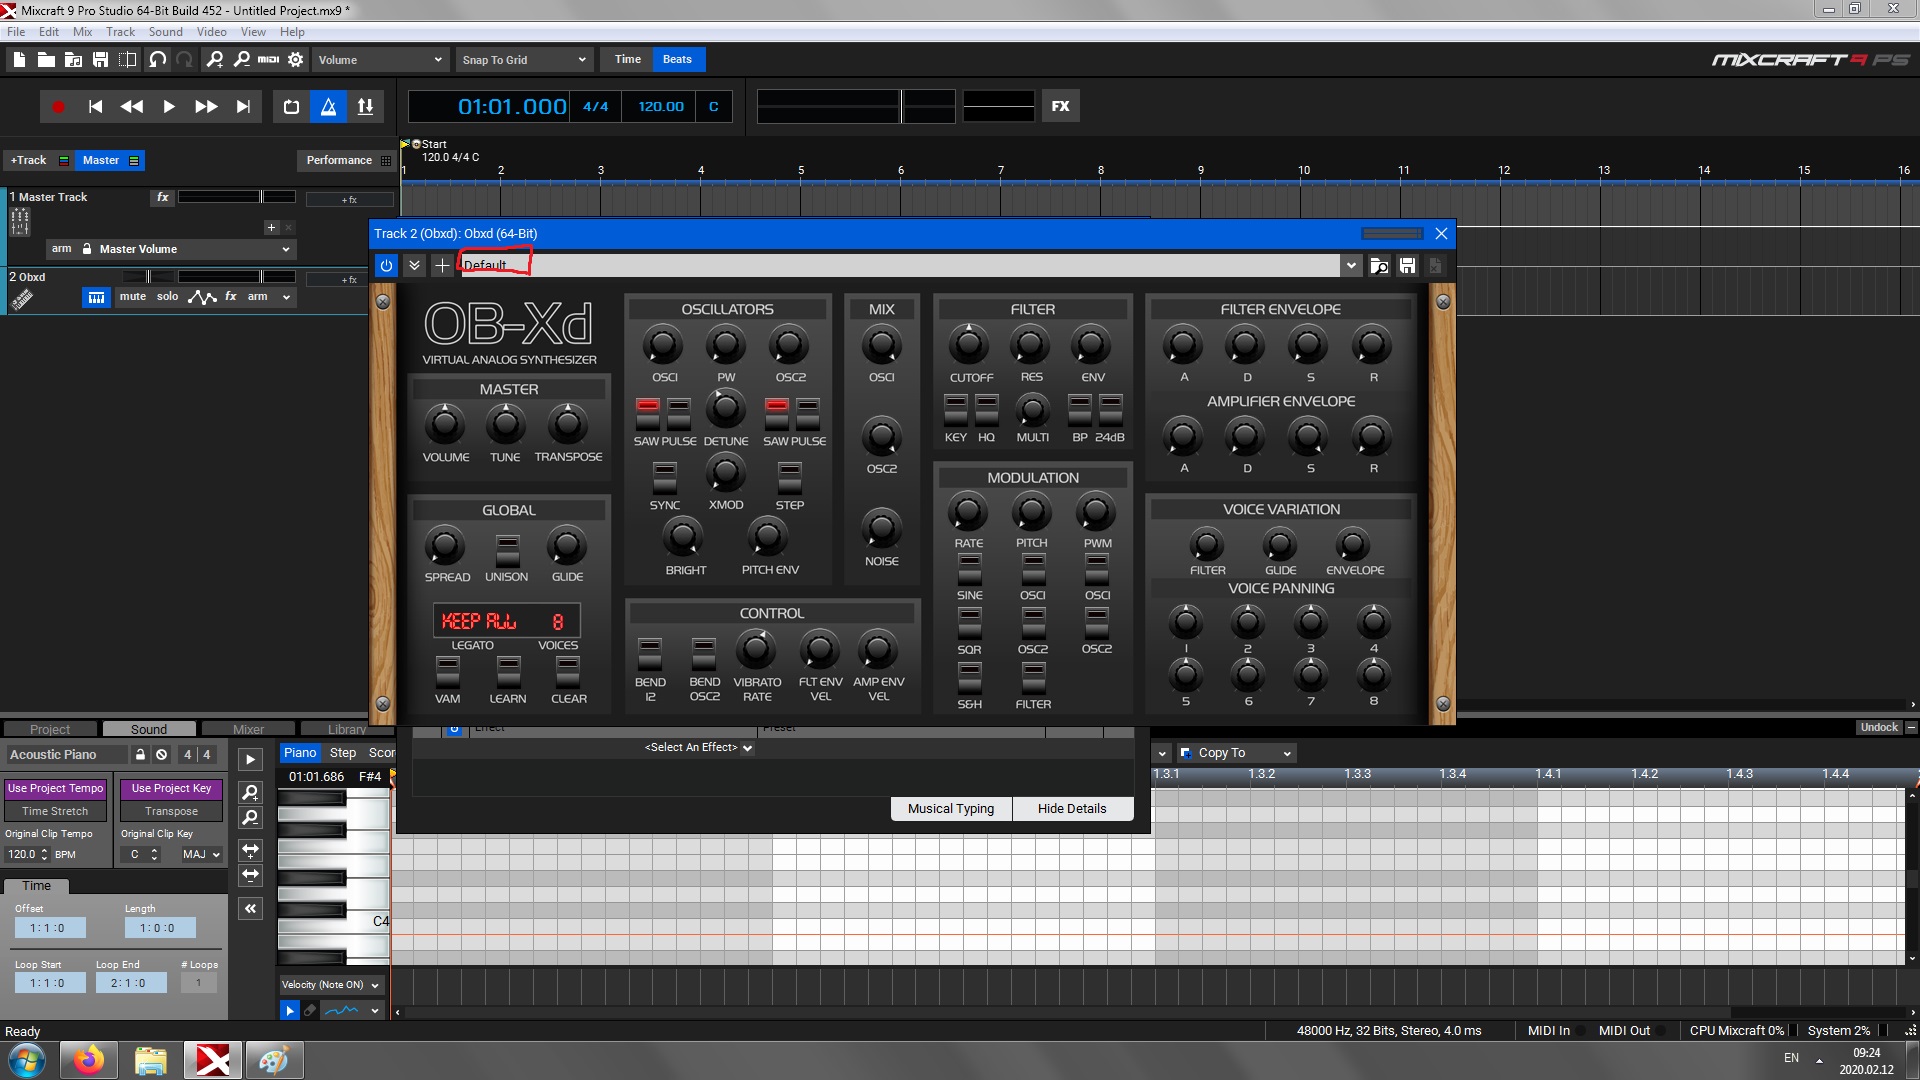Rewind to the project start
The height and width of the screenshot is (1080, 1920).
click(95, 107)
